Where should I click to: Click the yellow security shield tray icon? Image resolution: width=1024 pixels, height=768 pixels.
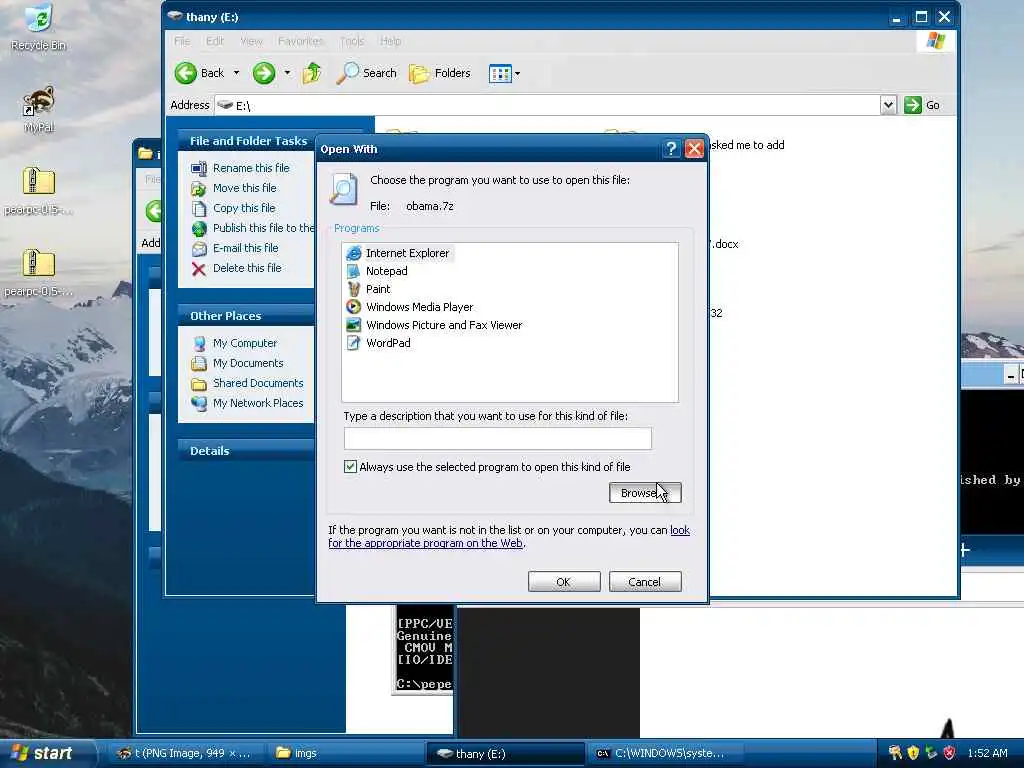(913, 753)
